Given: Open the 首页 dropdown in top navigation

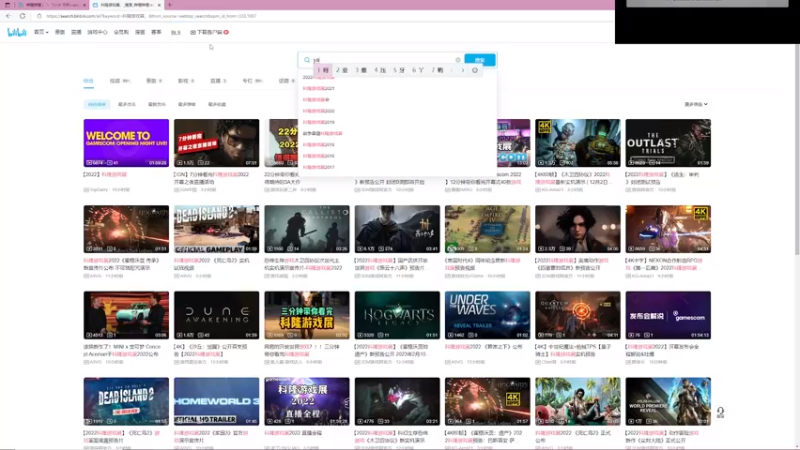Looking at the screenshot, I should [41, 32].
